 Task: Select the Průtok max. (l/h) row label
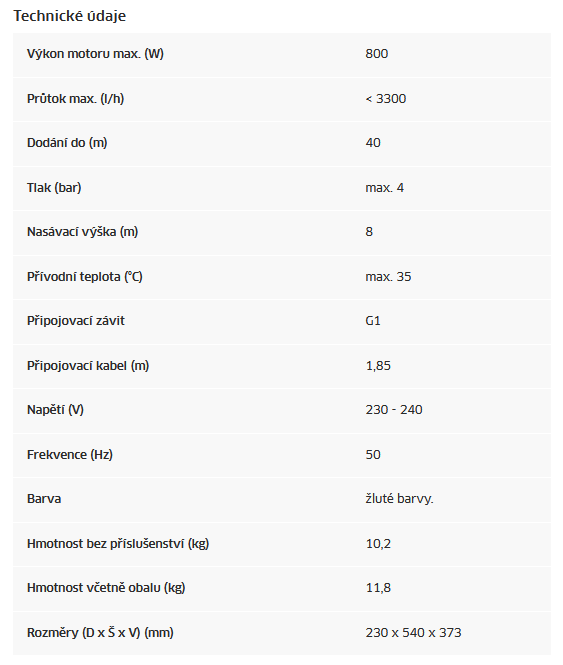point(76,98)
